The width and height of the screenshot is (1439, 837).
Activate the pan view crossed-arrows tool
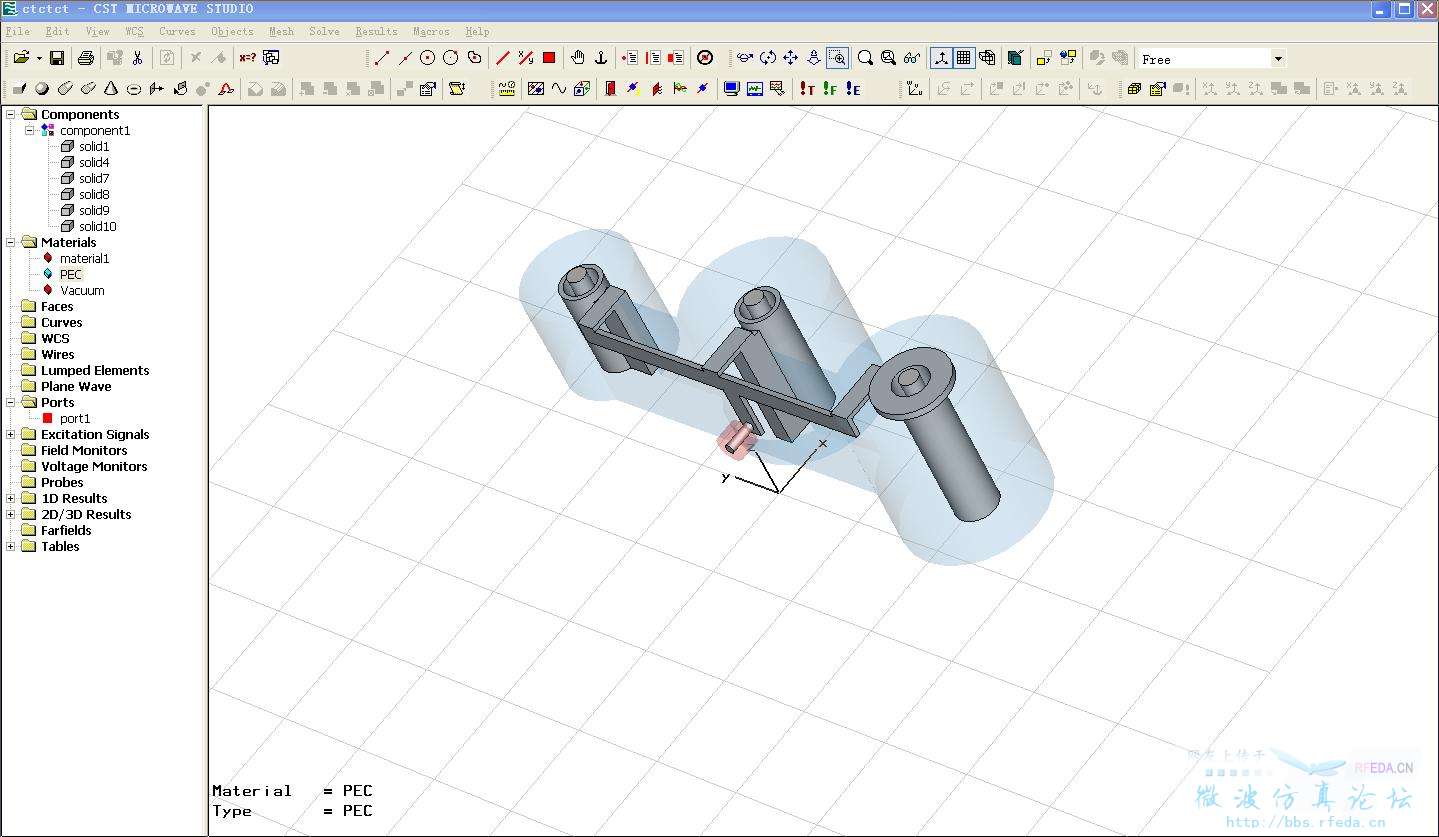tap(791, 58)
